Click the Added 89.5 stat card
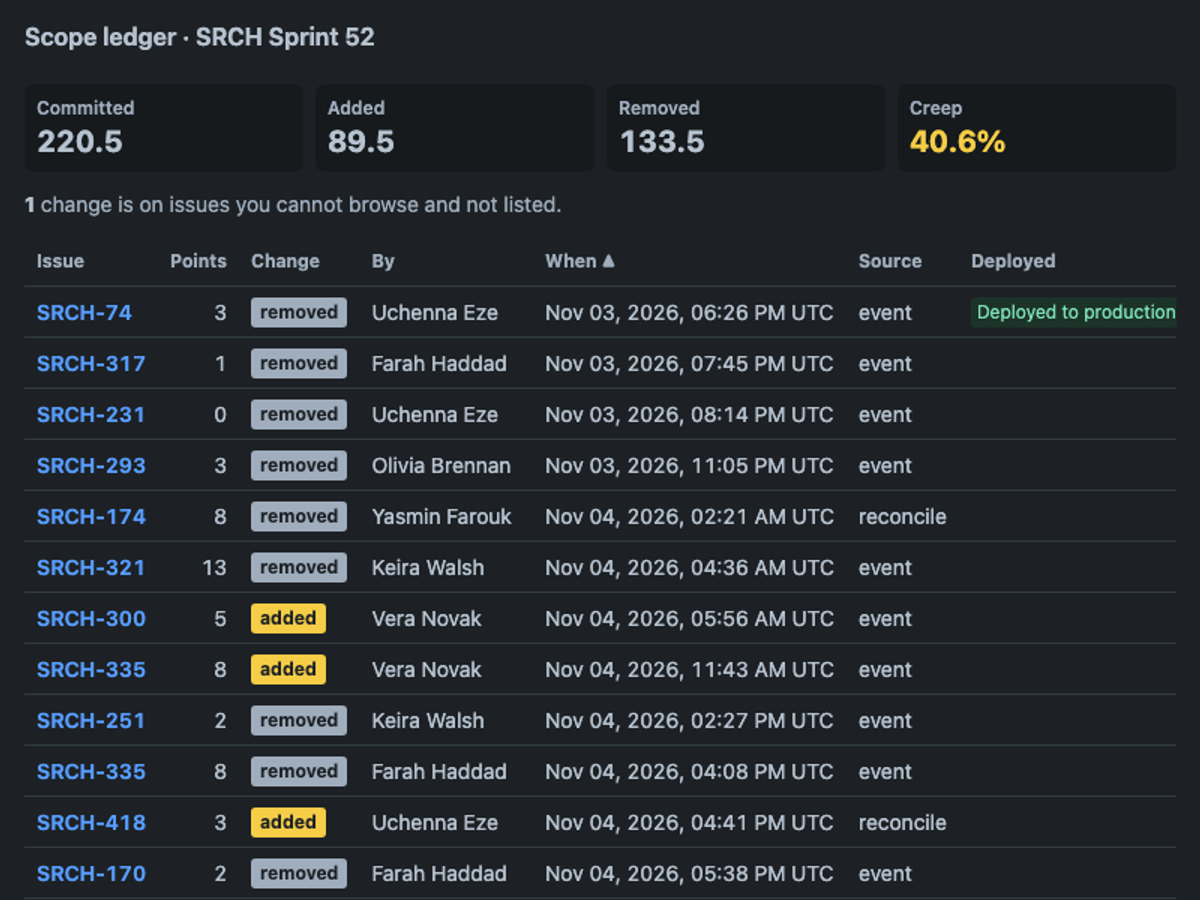The height and width of the screenshot is (900, 1200). tap(455, 128)
